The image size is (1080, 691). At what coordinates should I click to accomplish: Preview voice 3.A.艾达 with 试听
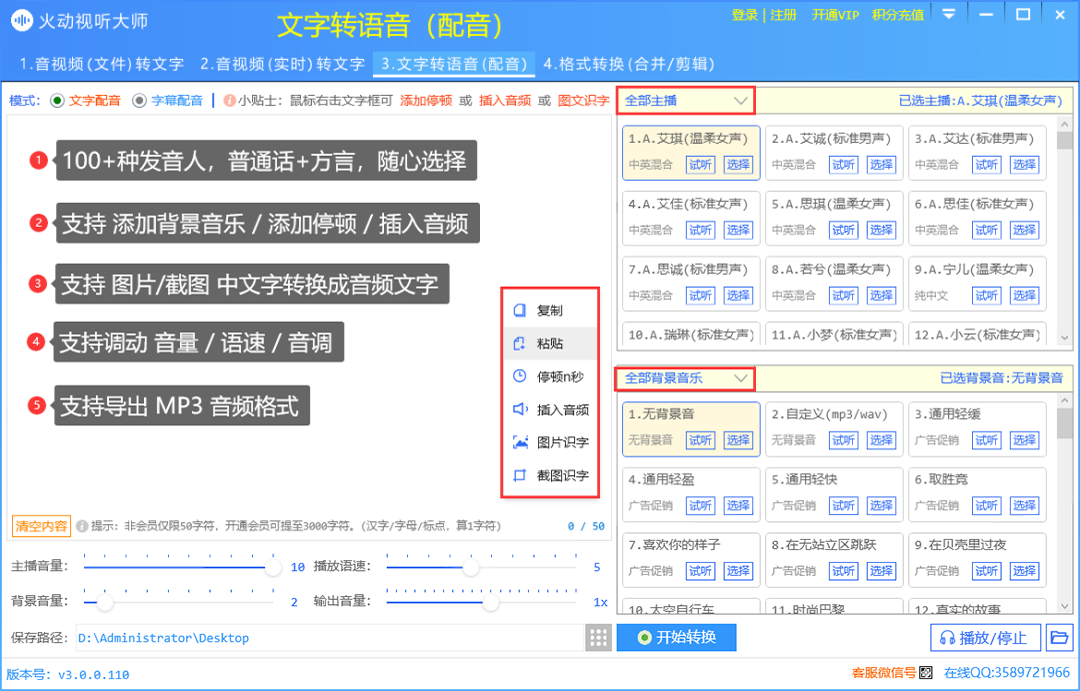(986, 165)
